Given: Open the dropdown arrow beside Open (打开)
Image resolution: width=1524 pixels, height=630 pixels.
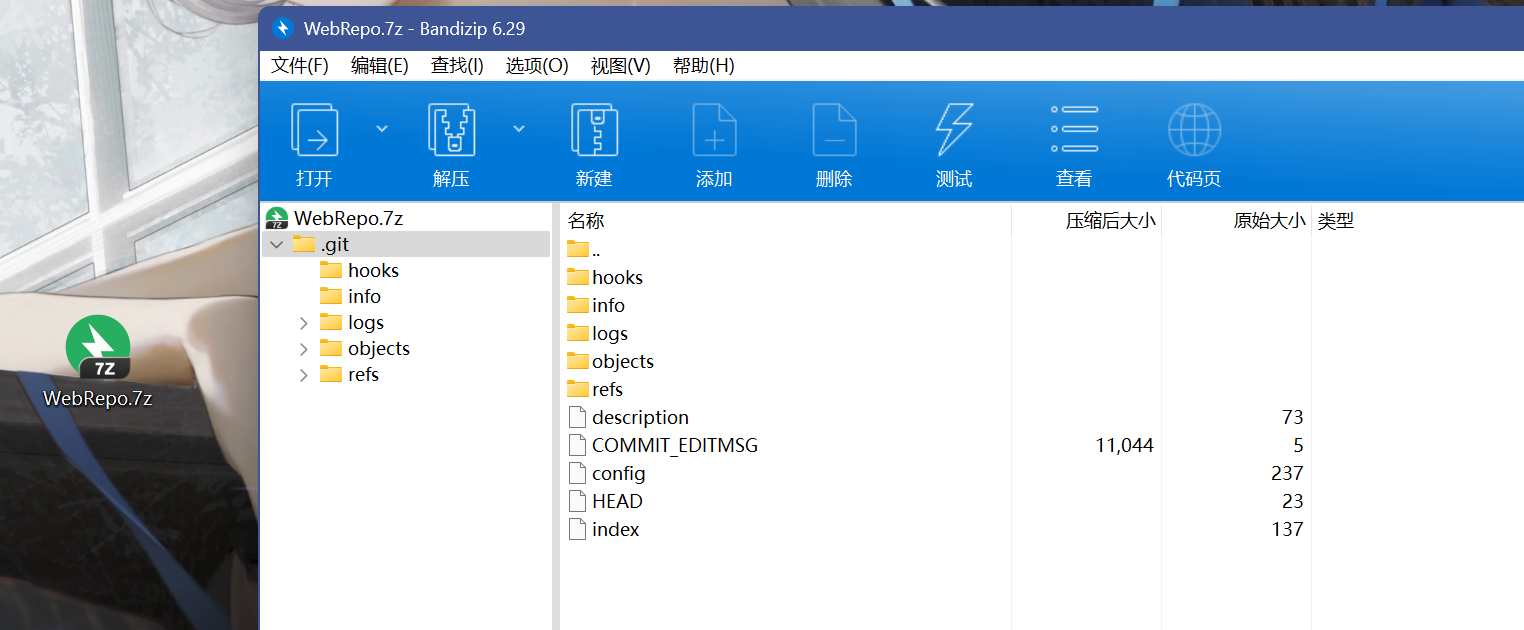Looking at the screenshot, I should point(382,128).
